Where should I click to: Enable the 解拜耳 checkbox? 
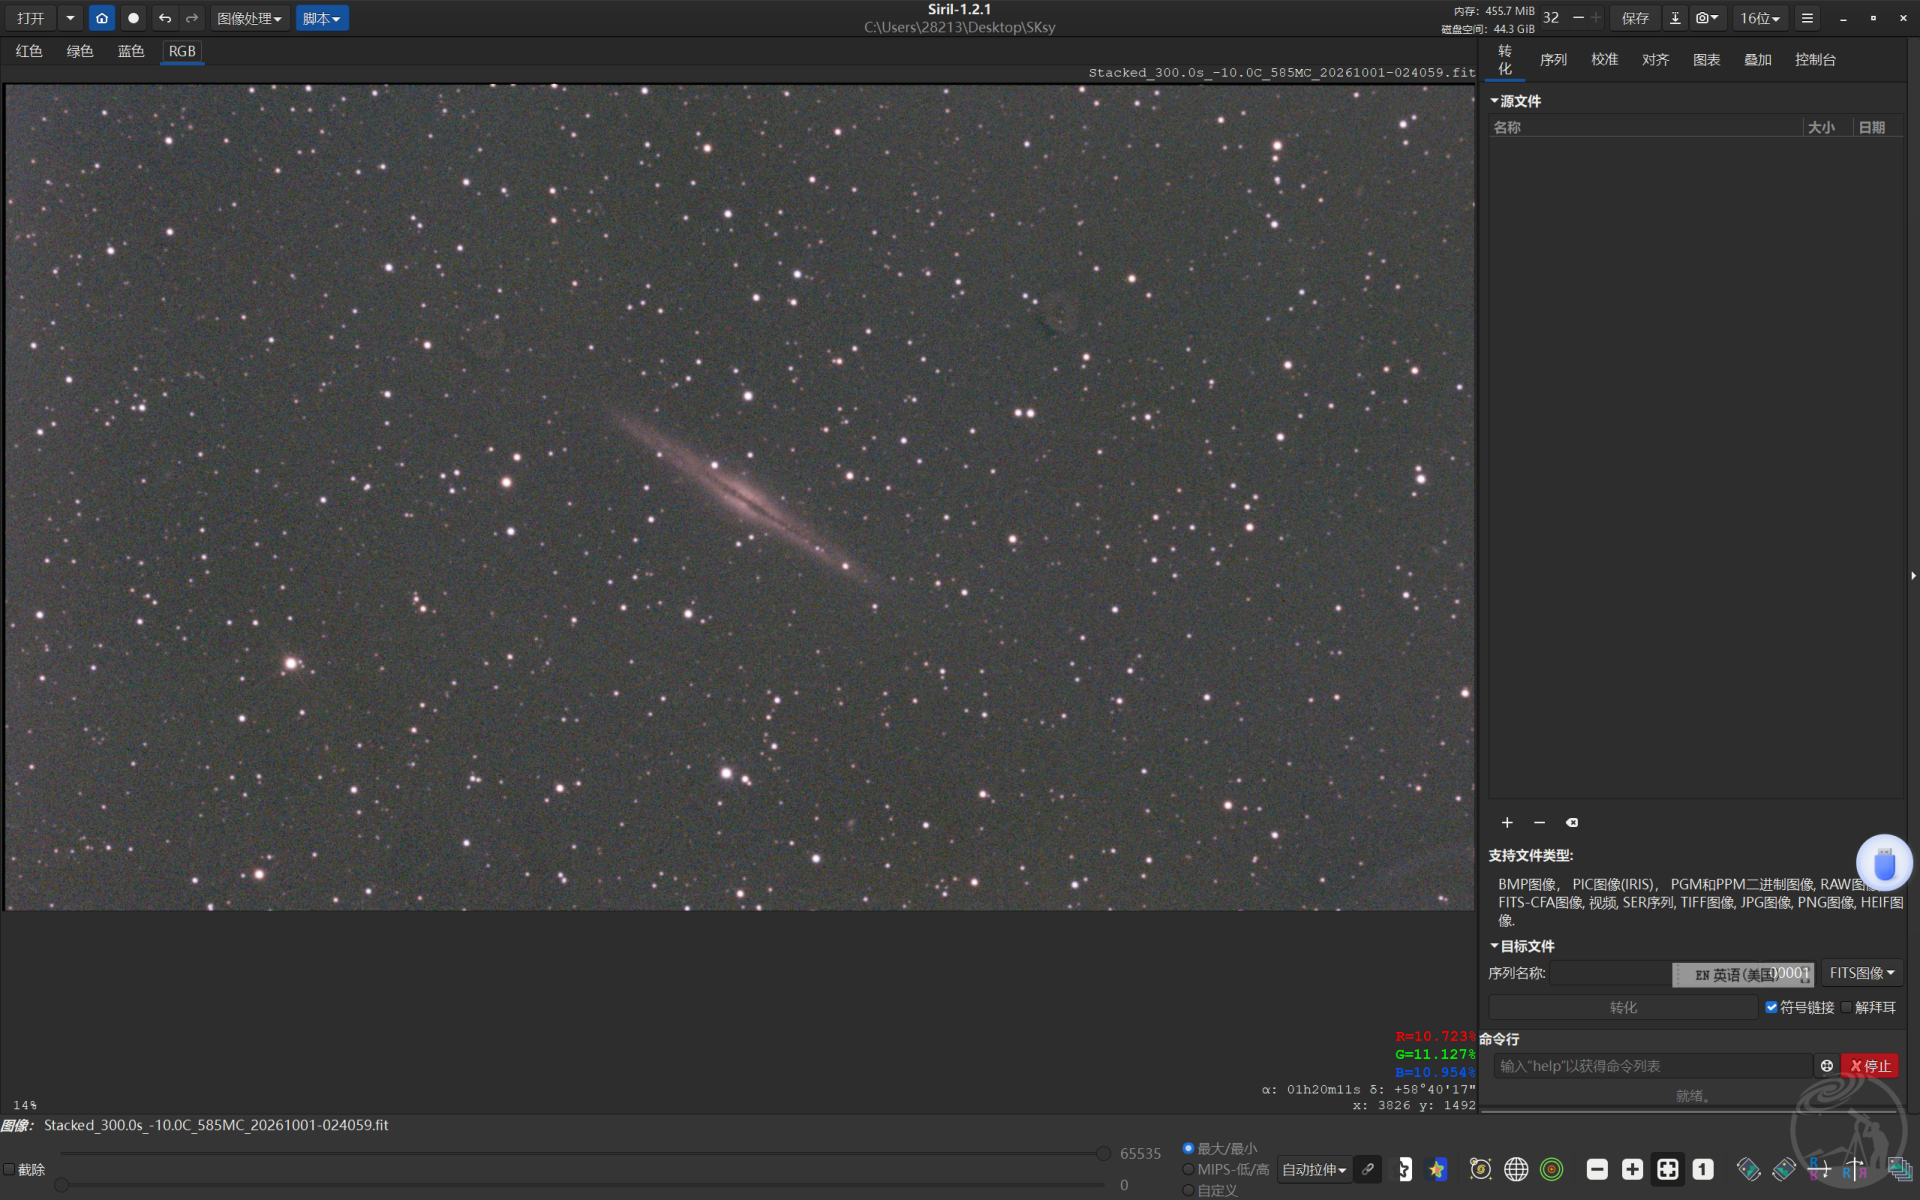(1846, 1007)
